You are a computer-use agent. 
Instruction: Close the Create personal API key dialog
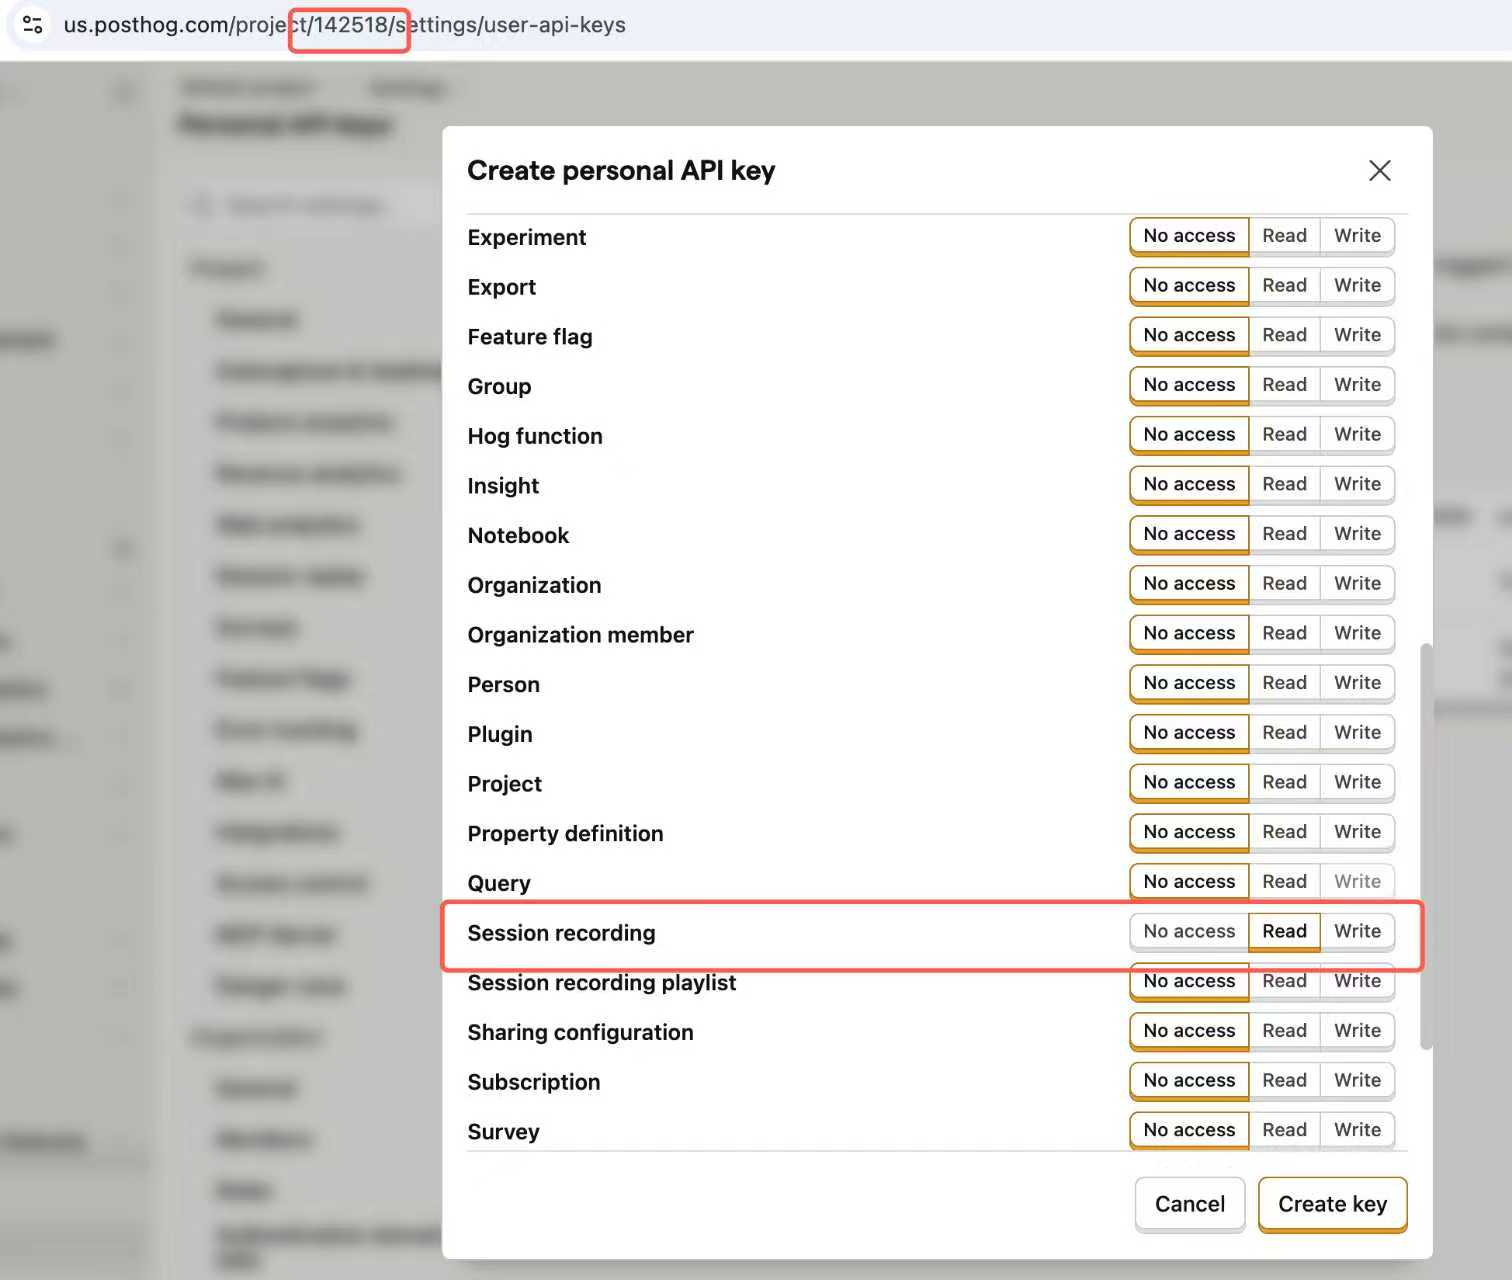[x=1379, y=171]
